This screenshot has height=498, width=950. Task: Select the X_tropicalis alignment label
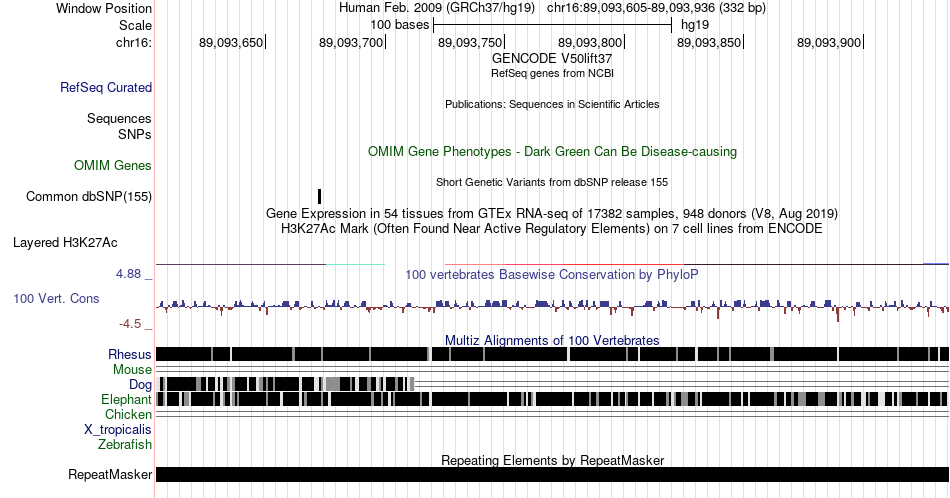pos(118,430)
